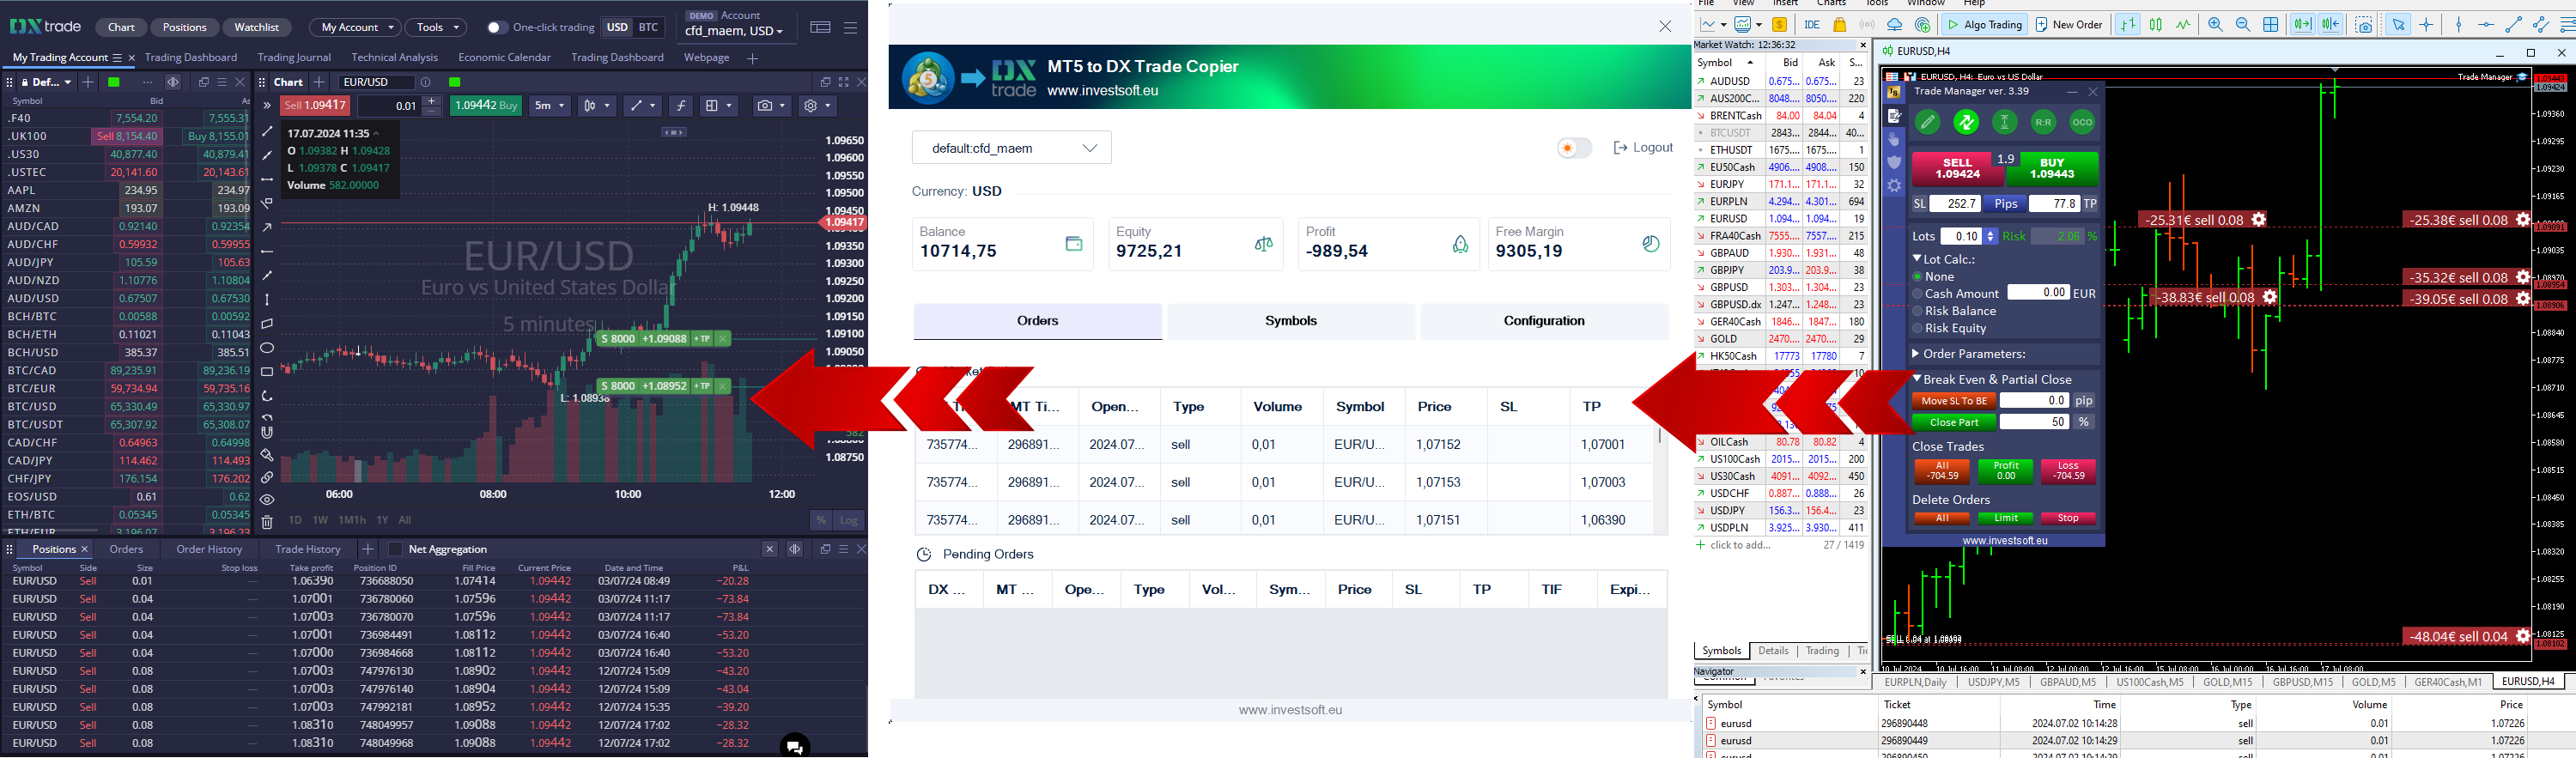Click the SL pips input field
Screen dimensions: 2576x758
click(1954, 204)
